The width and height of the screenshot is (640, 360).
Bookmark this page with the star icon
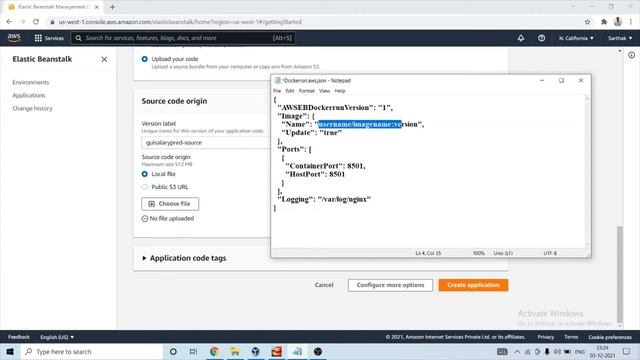[587, 22]
